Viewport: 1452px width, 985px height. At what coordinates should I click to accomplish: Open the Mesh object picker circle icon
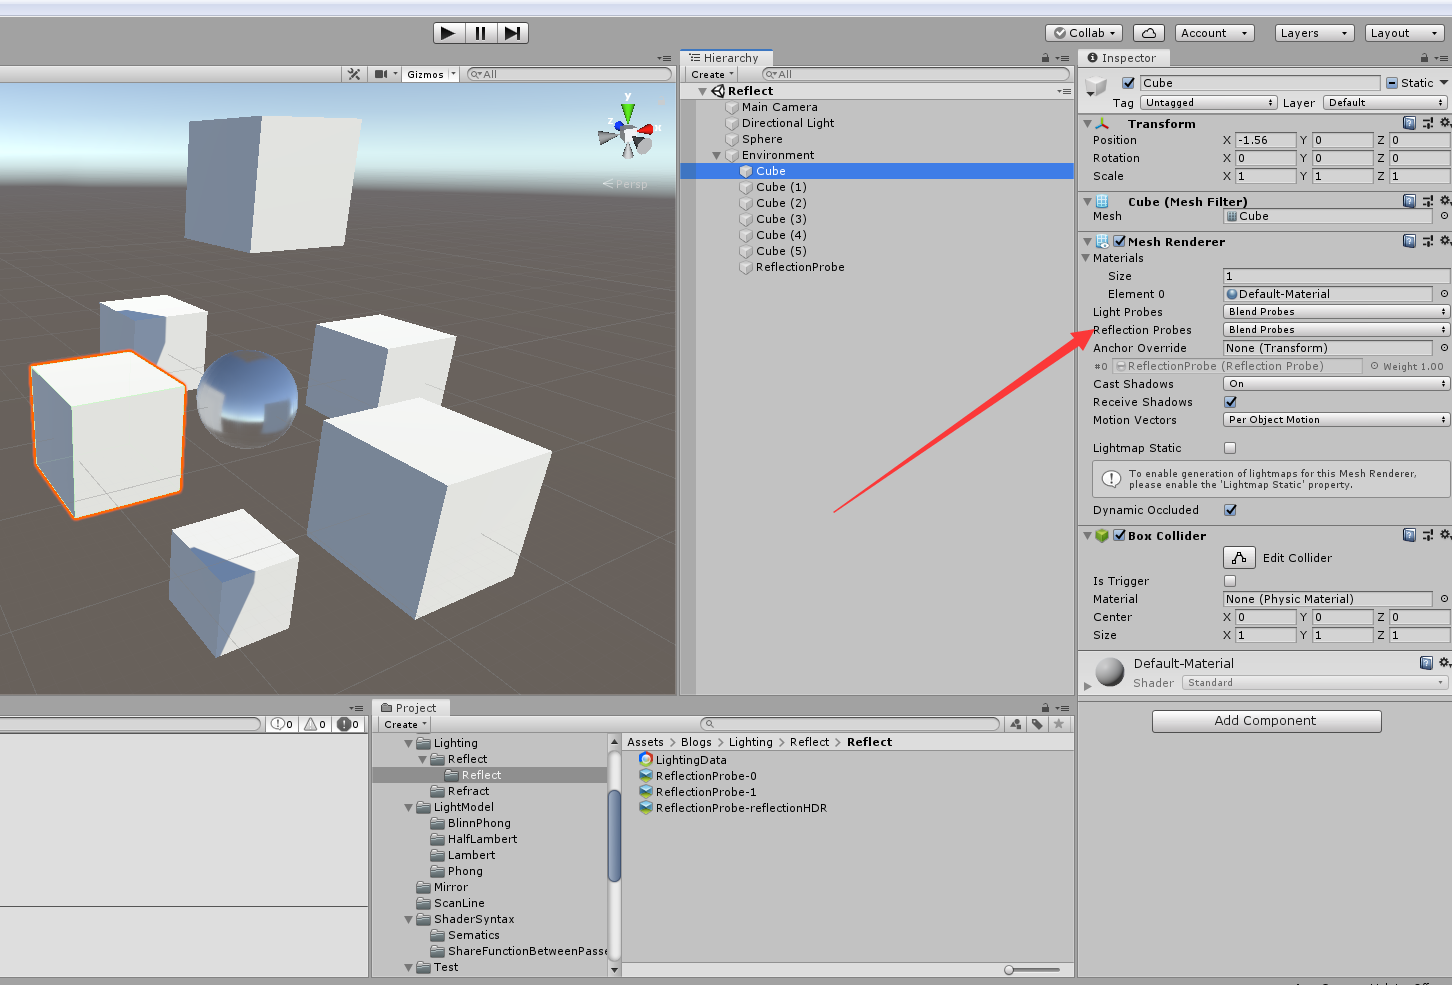(1444, 216)
